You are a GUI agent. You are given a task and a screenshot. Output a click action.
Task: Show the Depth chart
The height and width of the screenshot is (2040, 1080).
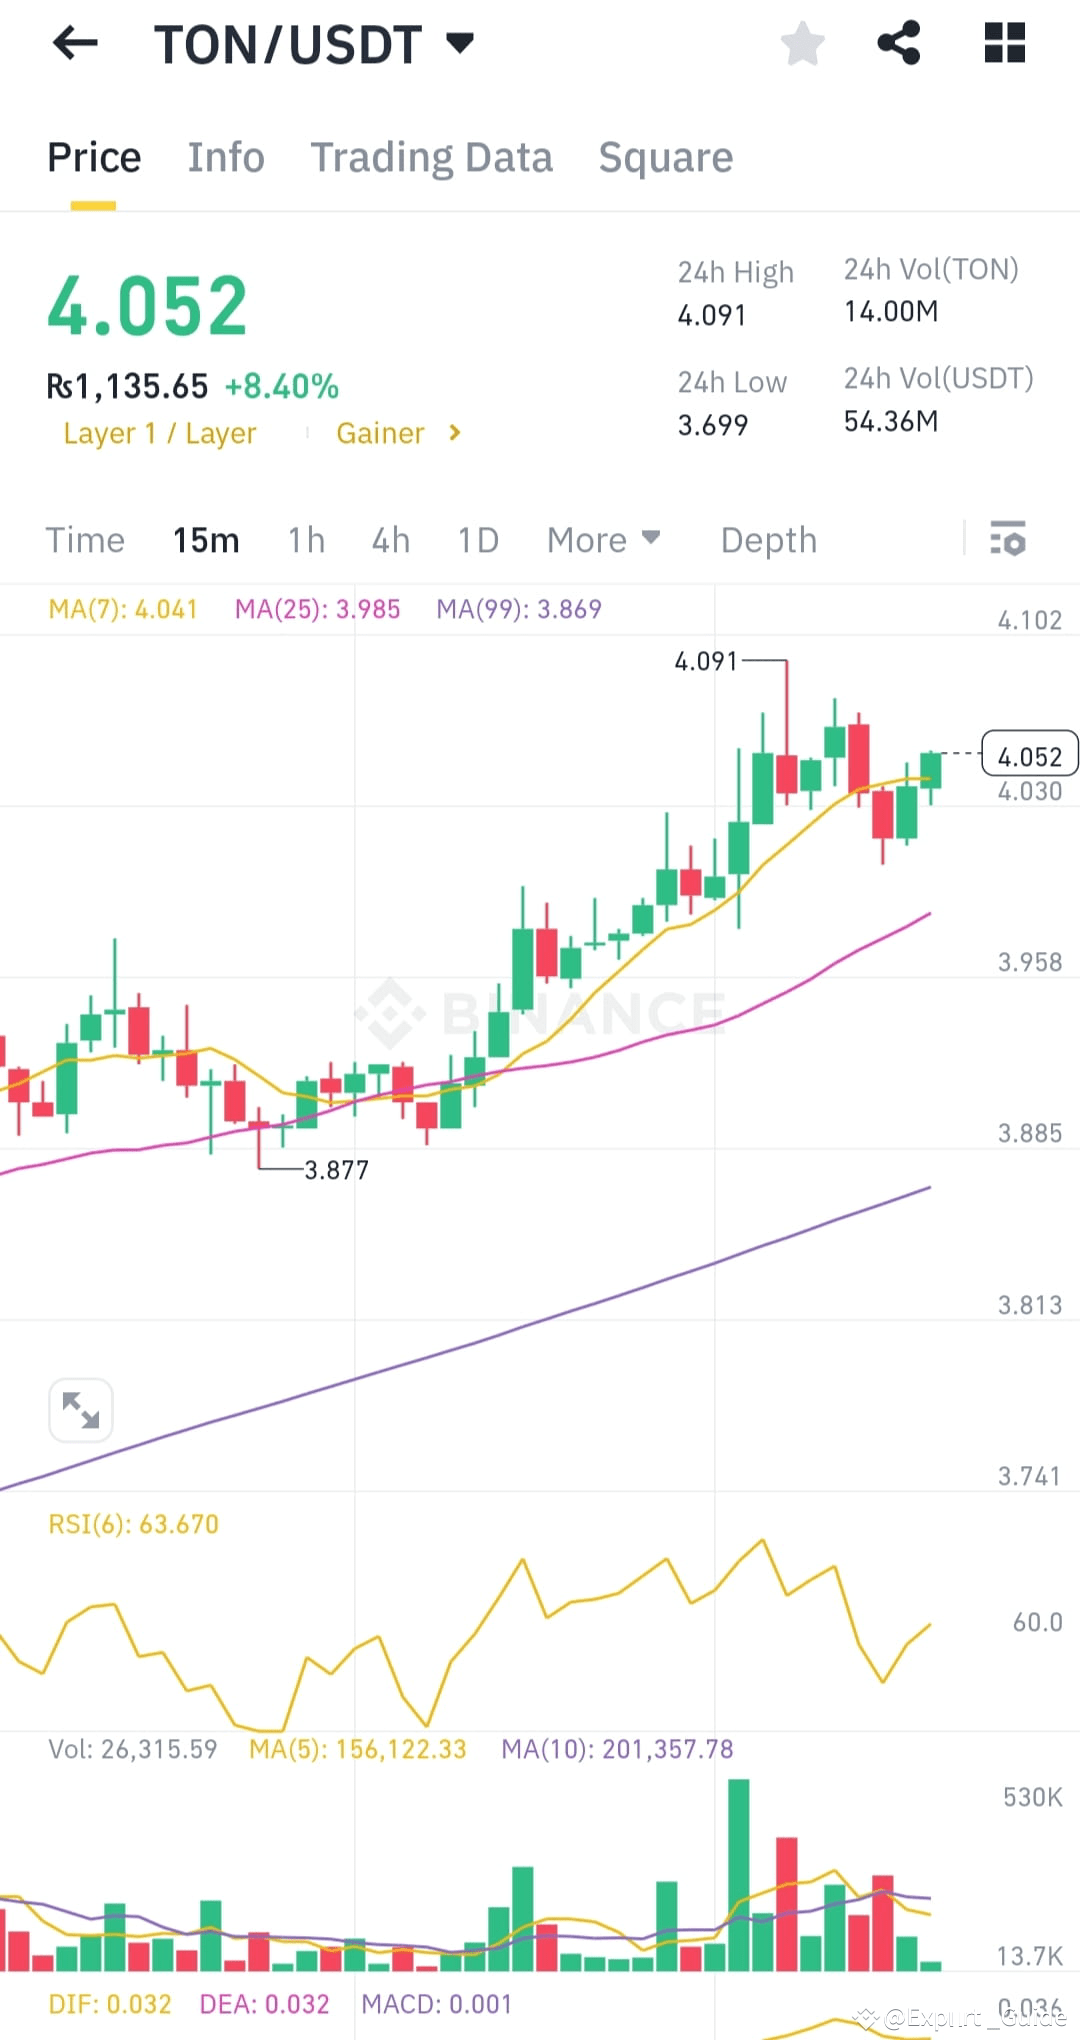pyautogui.click(x=769, y=540)
